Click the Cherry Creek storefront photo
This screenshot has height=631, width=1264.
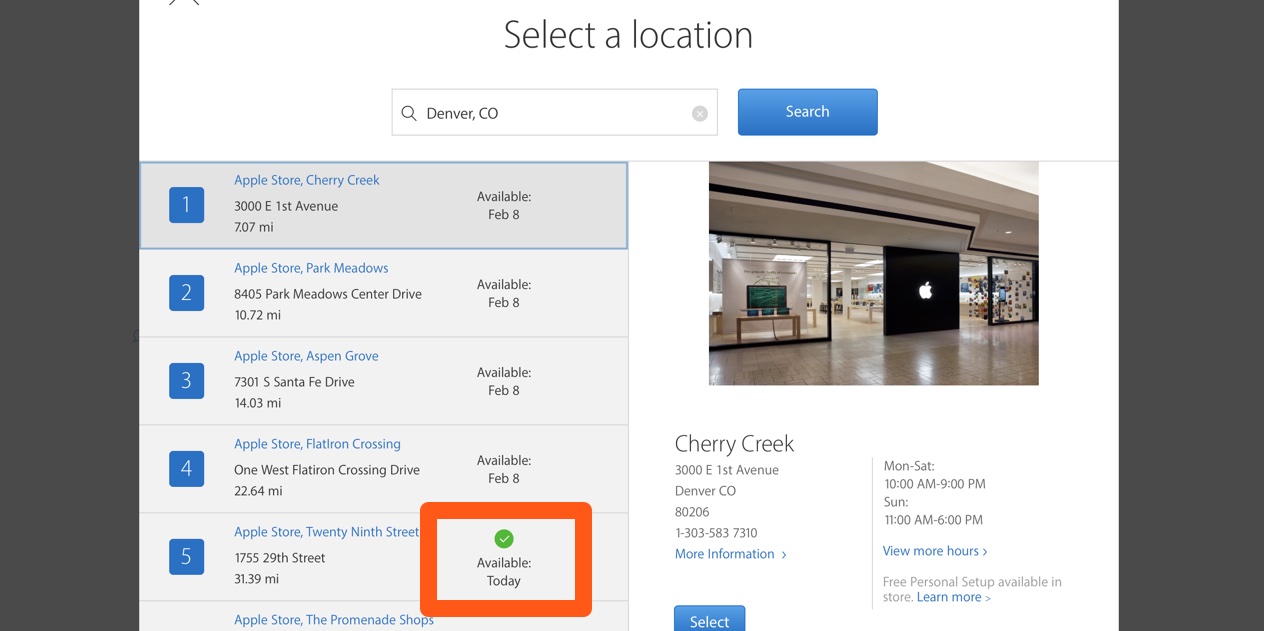coord(873,272)
